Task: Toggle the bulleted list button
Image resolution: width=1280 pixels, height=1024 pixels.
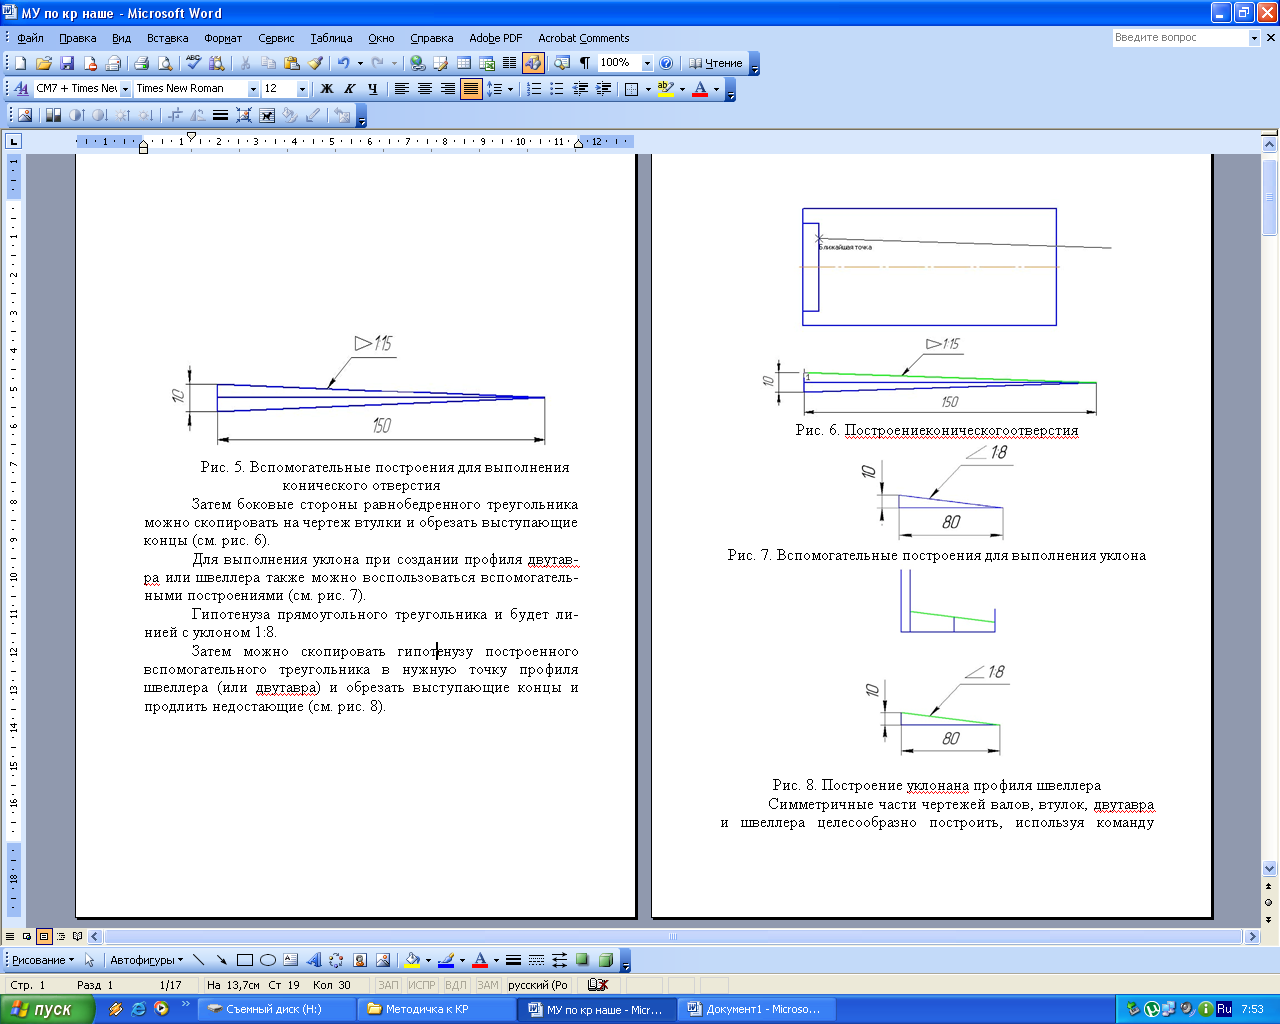Action: point(557,89)
